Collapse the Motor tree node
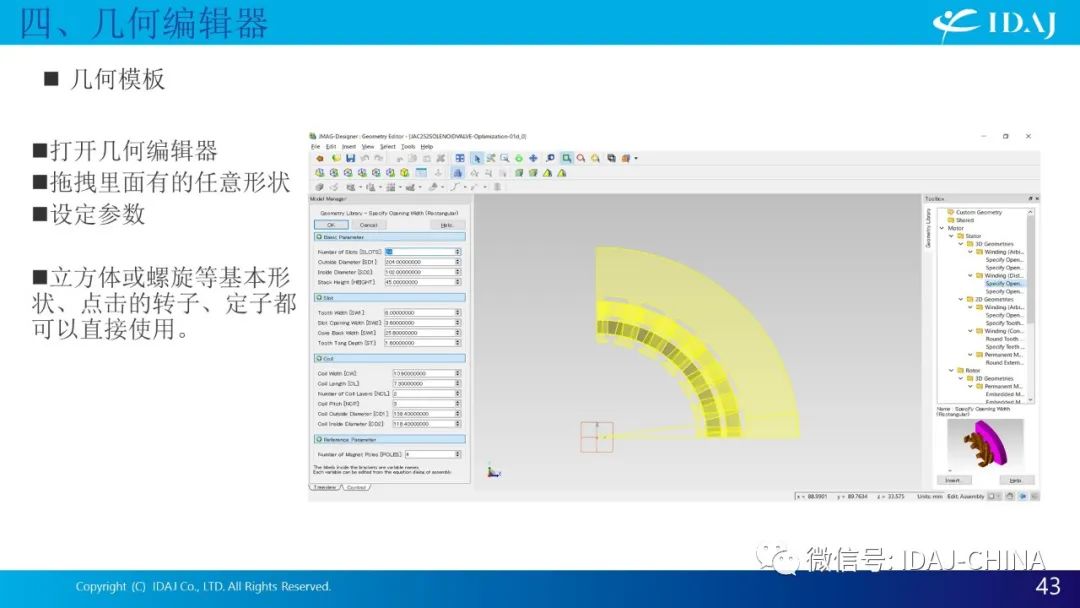 (942, 228)
